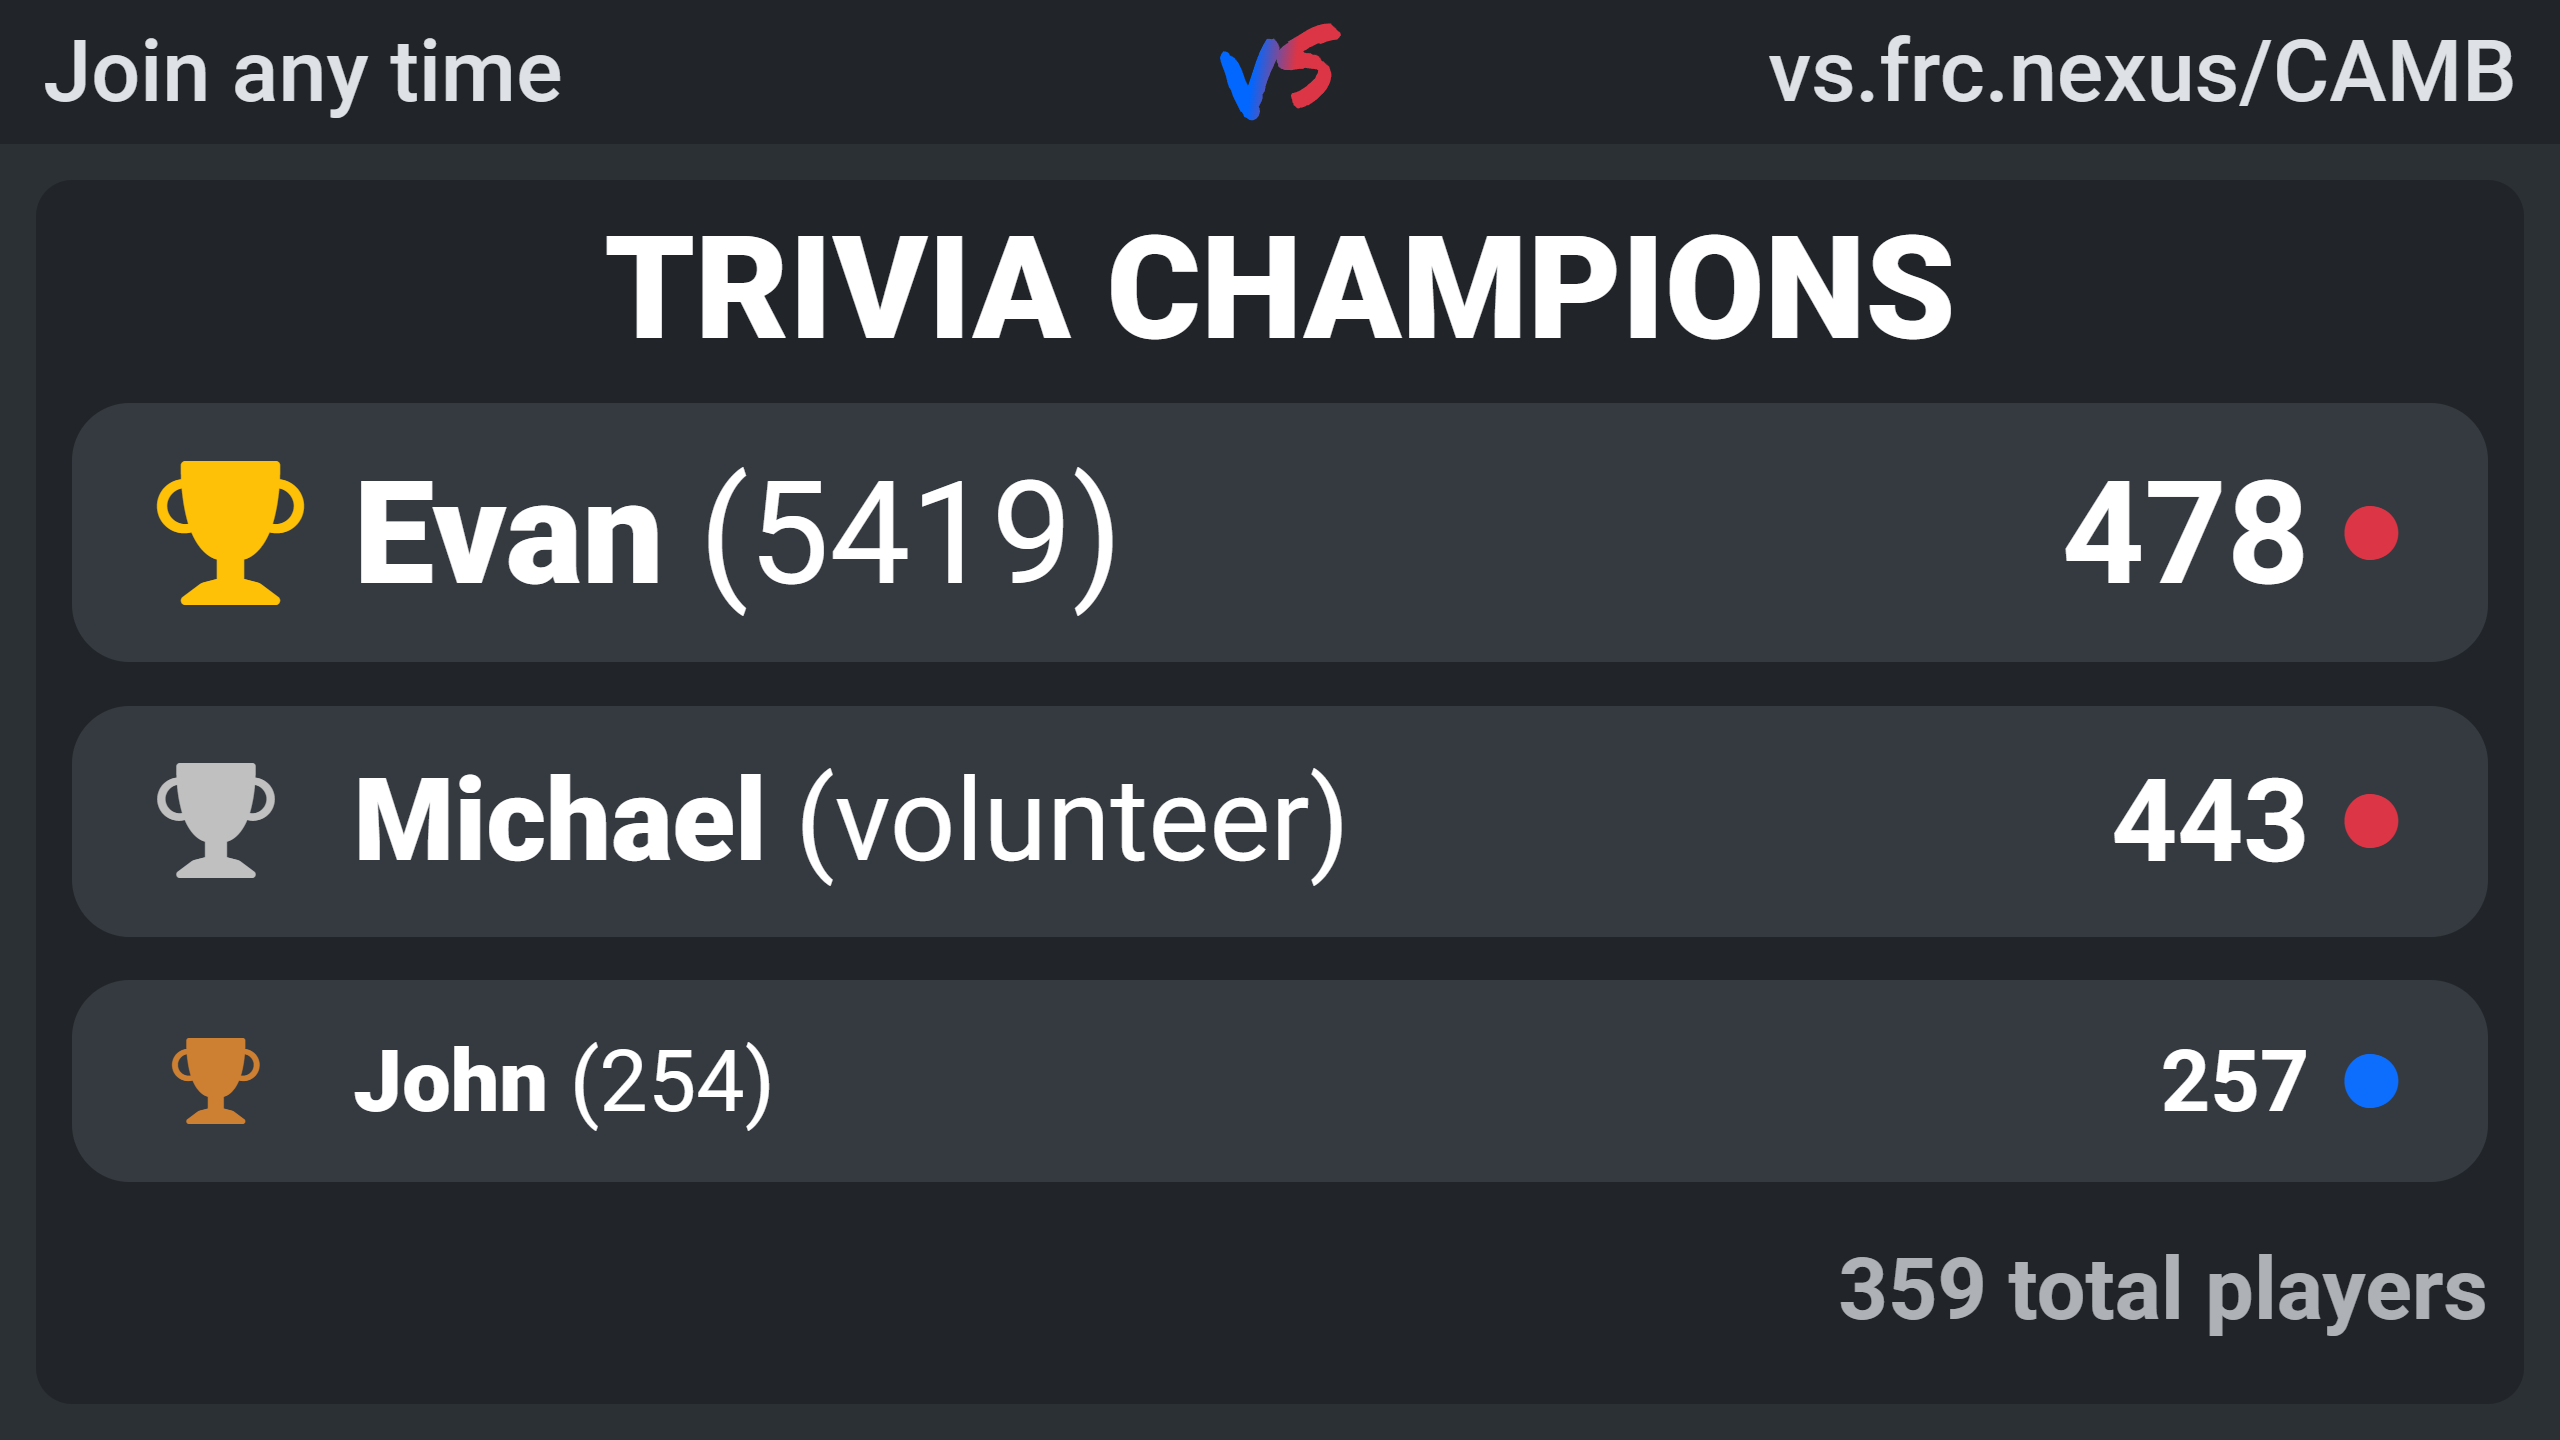Click the gold trophy icon beside Evan

[230, 533]
